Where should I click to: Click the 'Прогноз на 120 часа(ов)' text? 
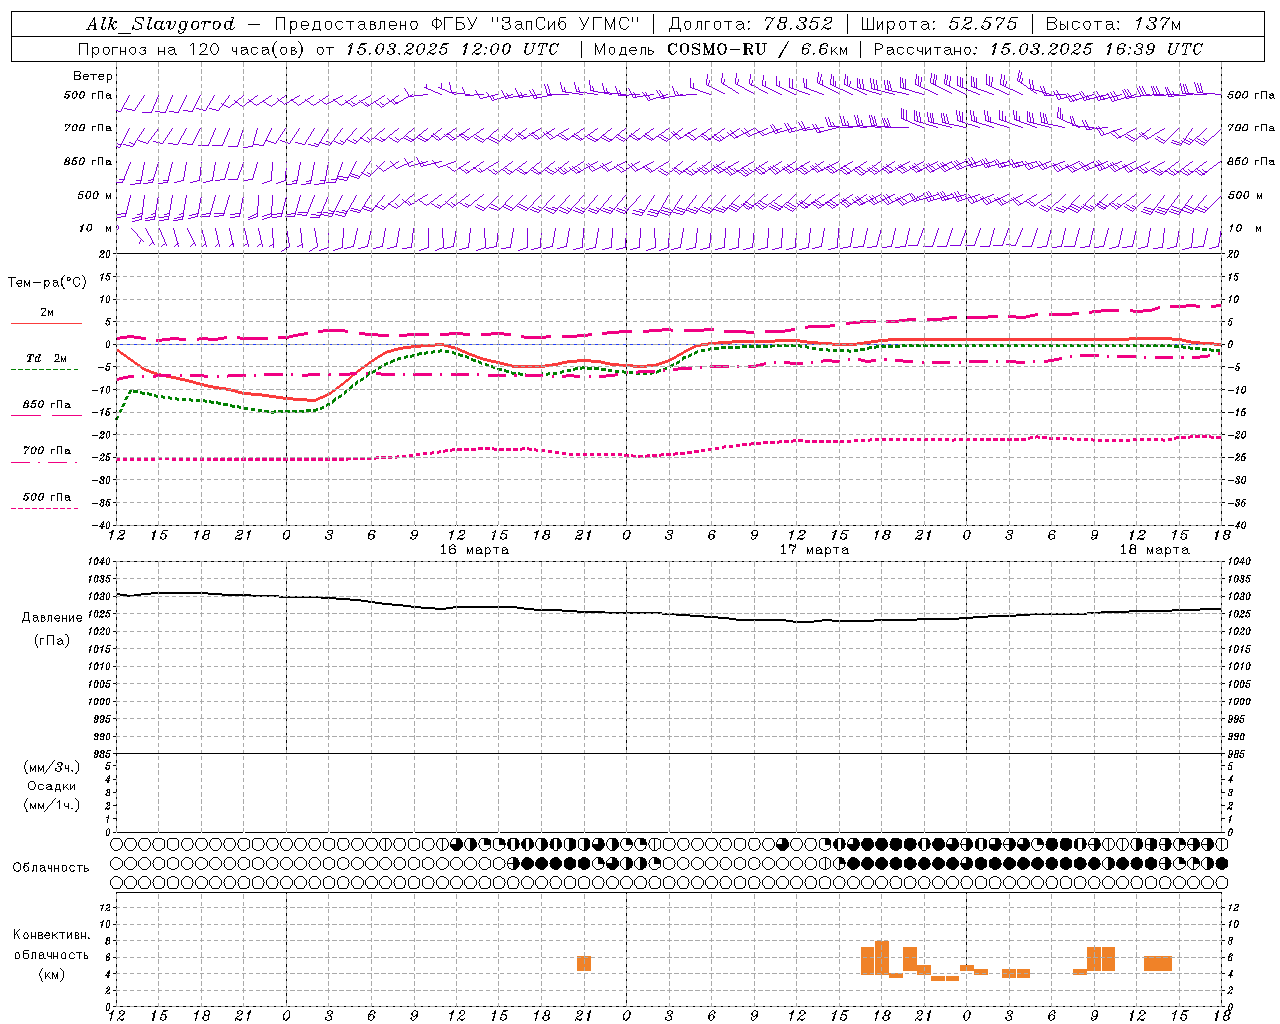(192, 49)
